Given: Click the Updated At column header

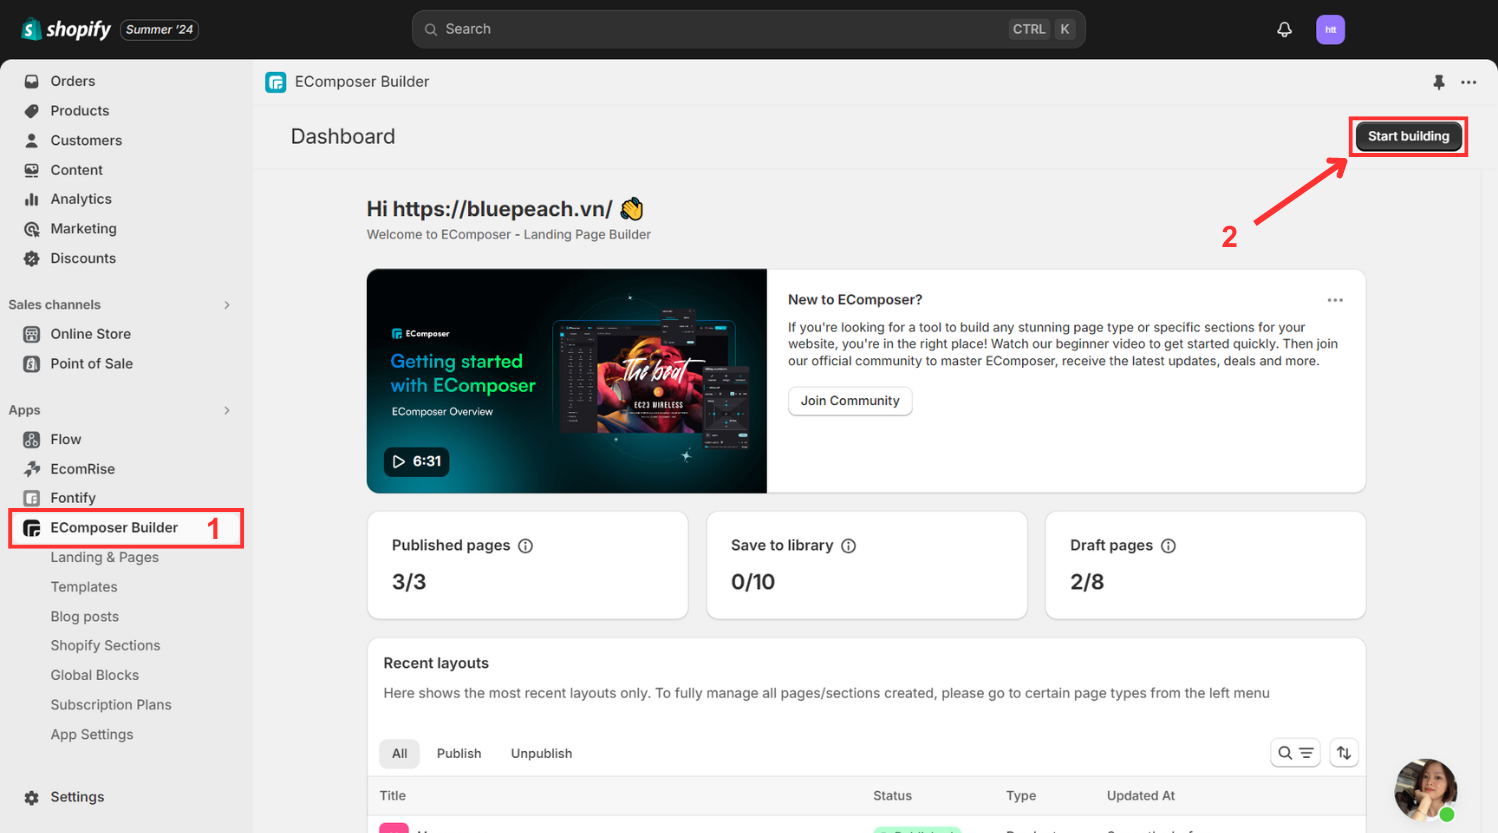Looking at the screenshot, I should pyautogui.click(x=1141, y=796).
